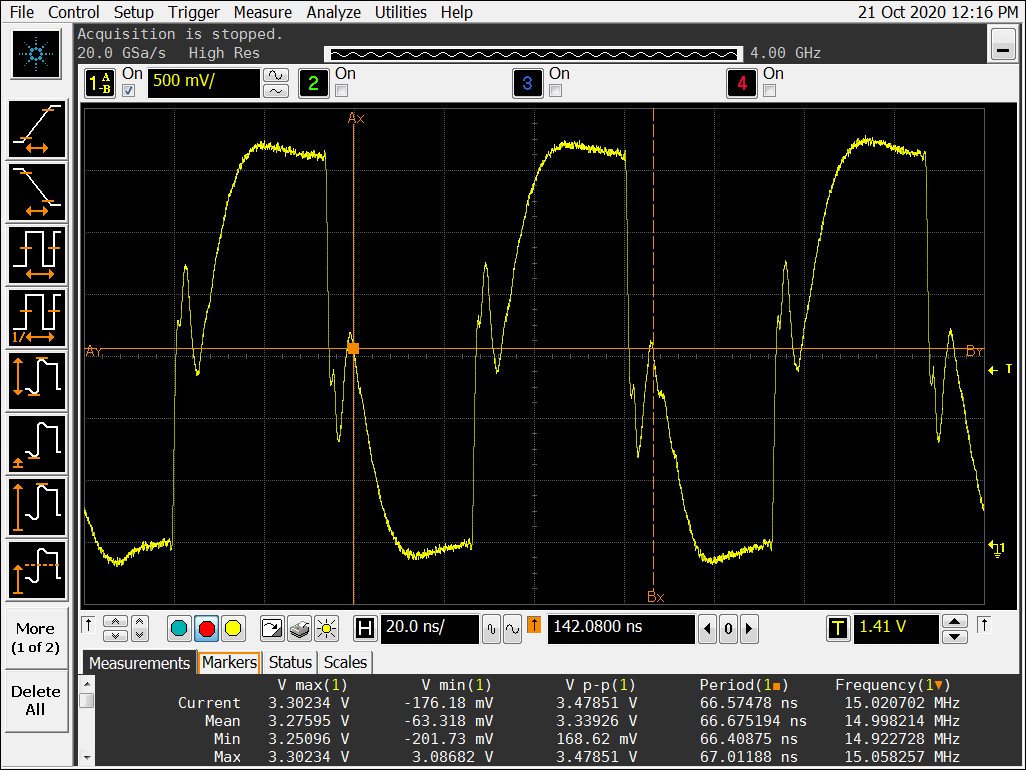The width and height of the screenshot is (1026, 770).
Task: Open the Analyze menu
Action: coord(334,12)
